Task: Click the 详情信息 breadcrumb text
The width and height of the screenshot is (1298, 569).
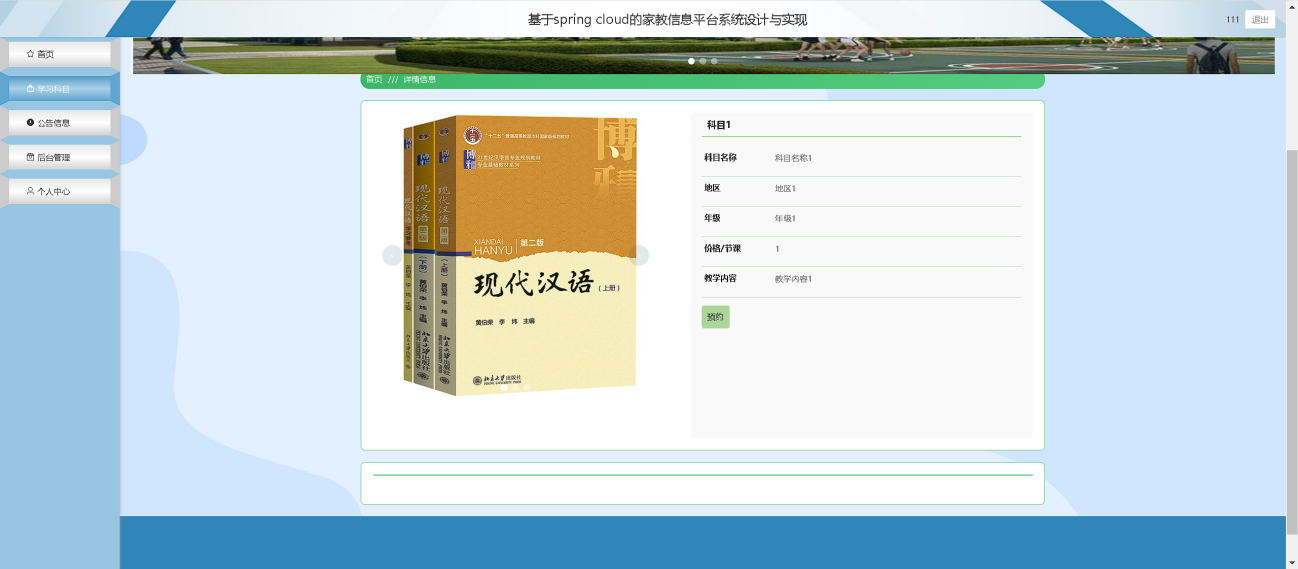Action: (x=420, y=79)
